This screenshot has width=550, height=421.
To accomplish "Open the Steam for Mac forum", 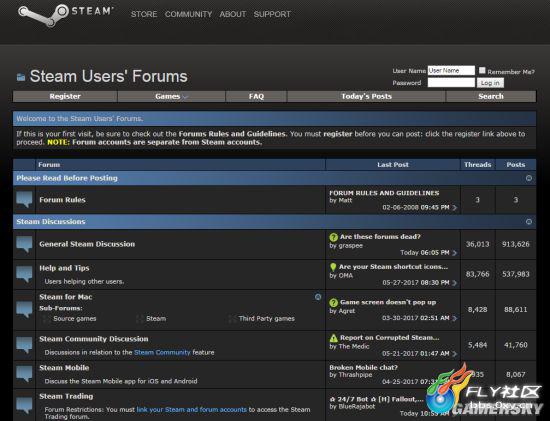I will 66,297.
